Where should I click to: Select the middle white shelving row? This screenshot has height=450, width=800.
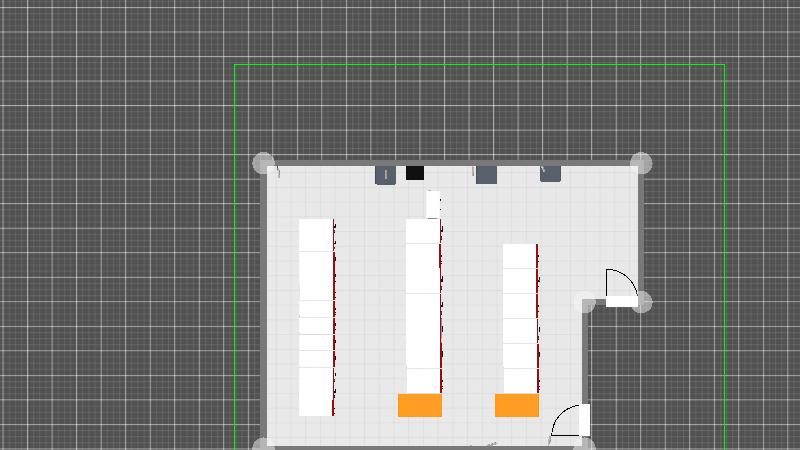(423, 306)
